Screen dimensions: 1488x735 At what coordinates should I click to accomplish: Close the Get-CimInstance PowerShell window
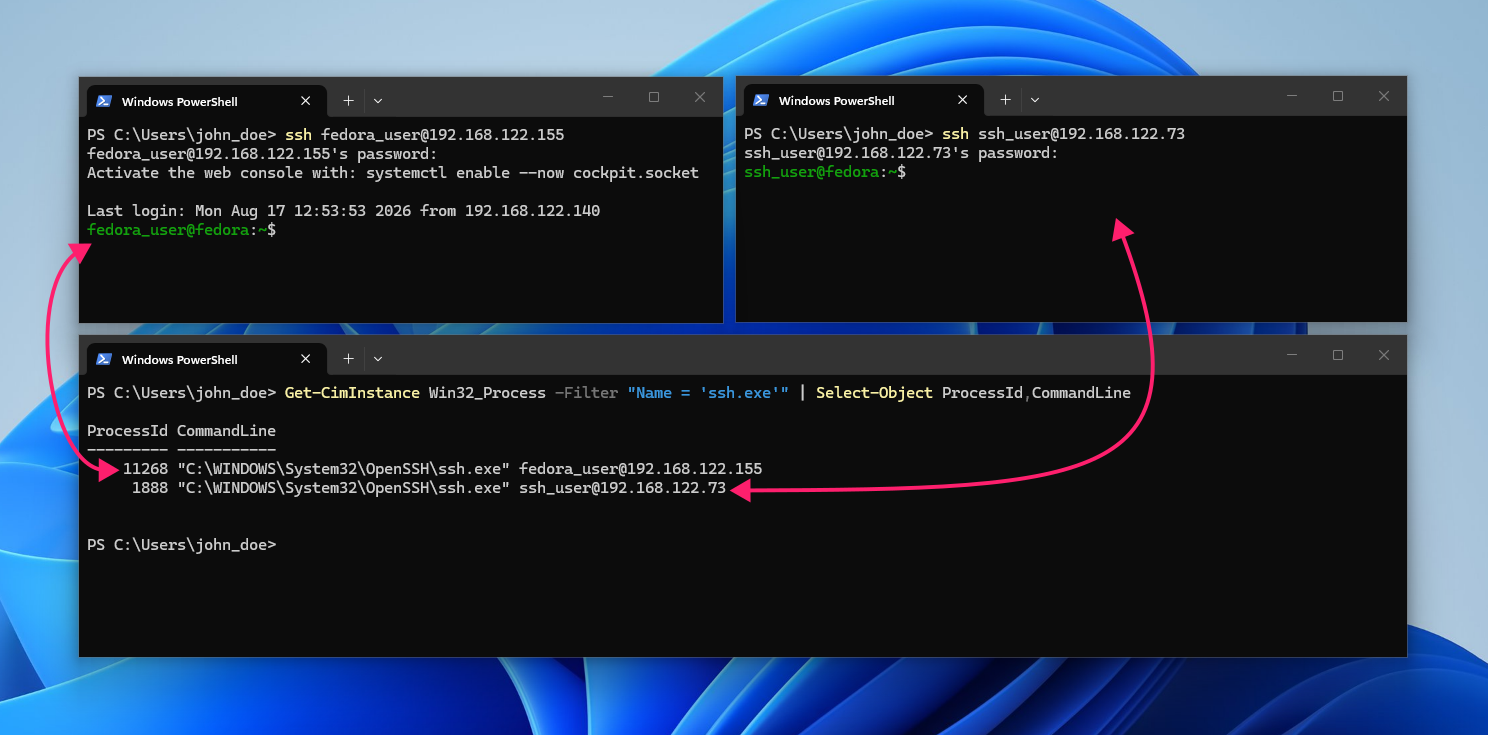click(x=1384, y=355)
